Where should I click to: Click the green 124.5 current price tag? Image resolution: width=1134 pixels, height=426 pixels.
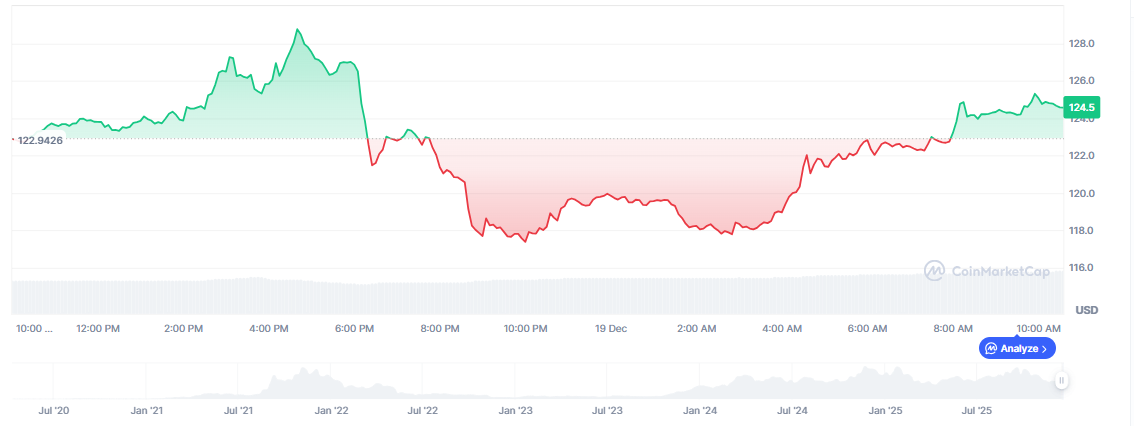click(1081, 107)
